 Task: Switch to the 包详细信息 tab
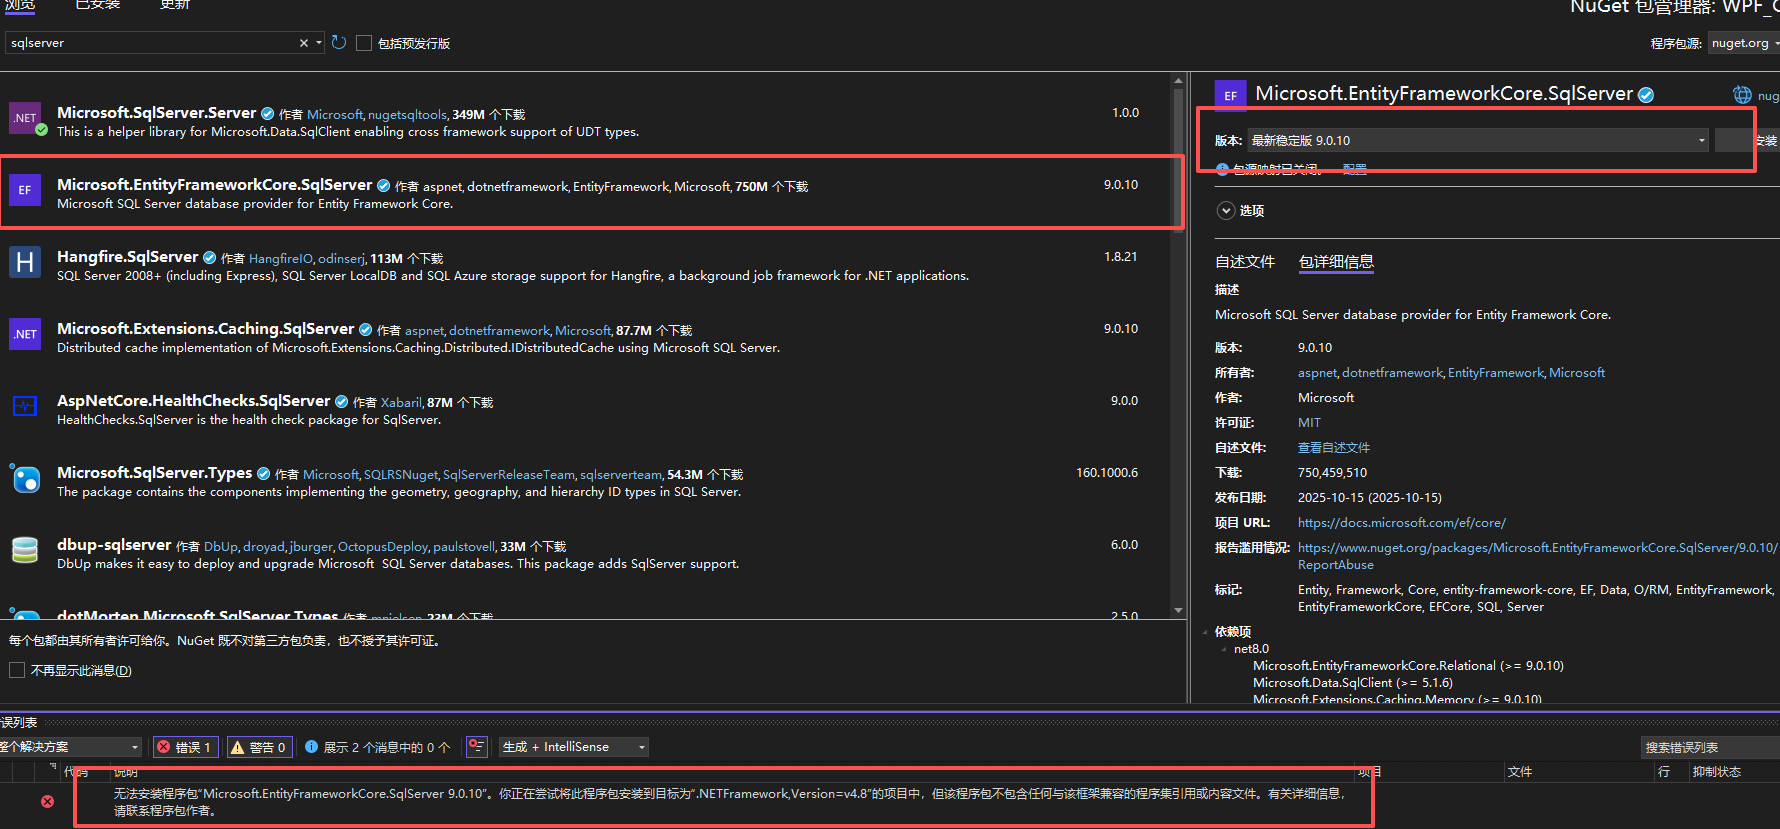click(1336, 262)
